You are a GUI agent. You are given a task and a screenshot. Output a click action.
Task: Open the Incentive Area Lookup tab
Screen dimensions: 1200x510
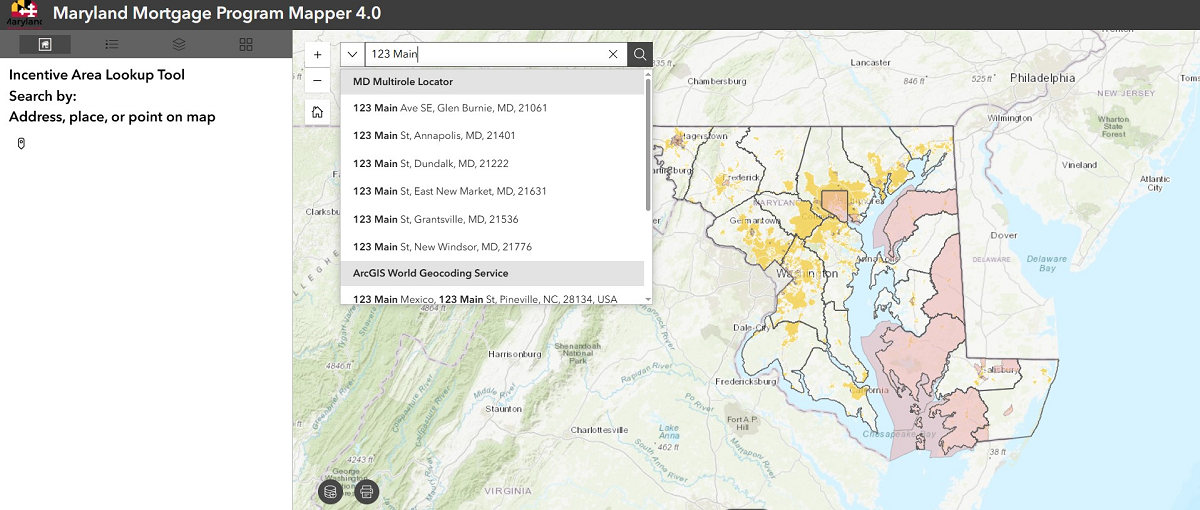pyautogui.click(x=44, y=44)
